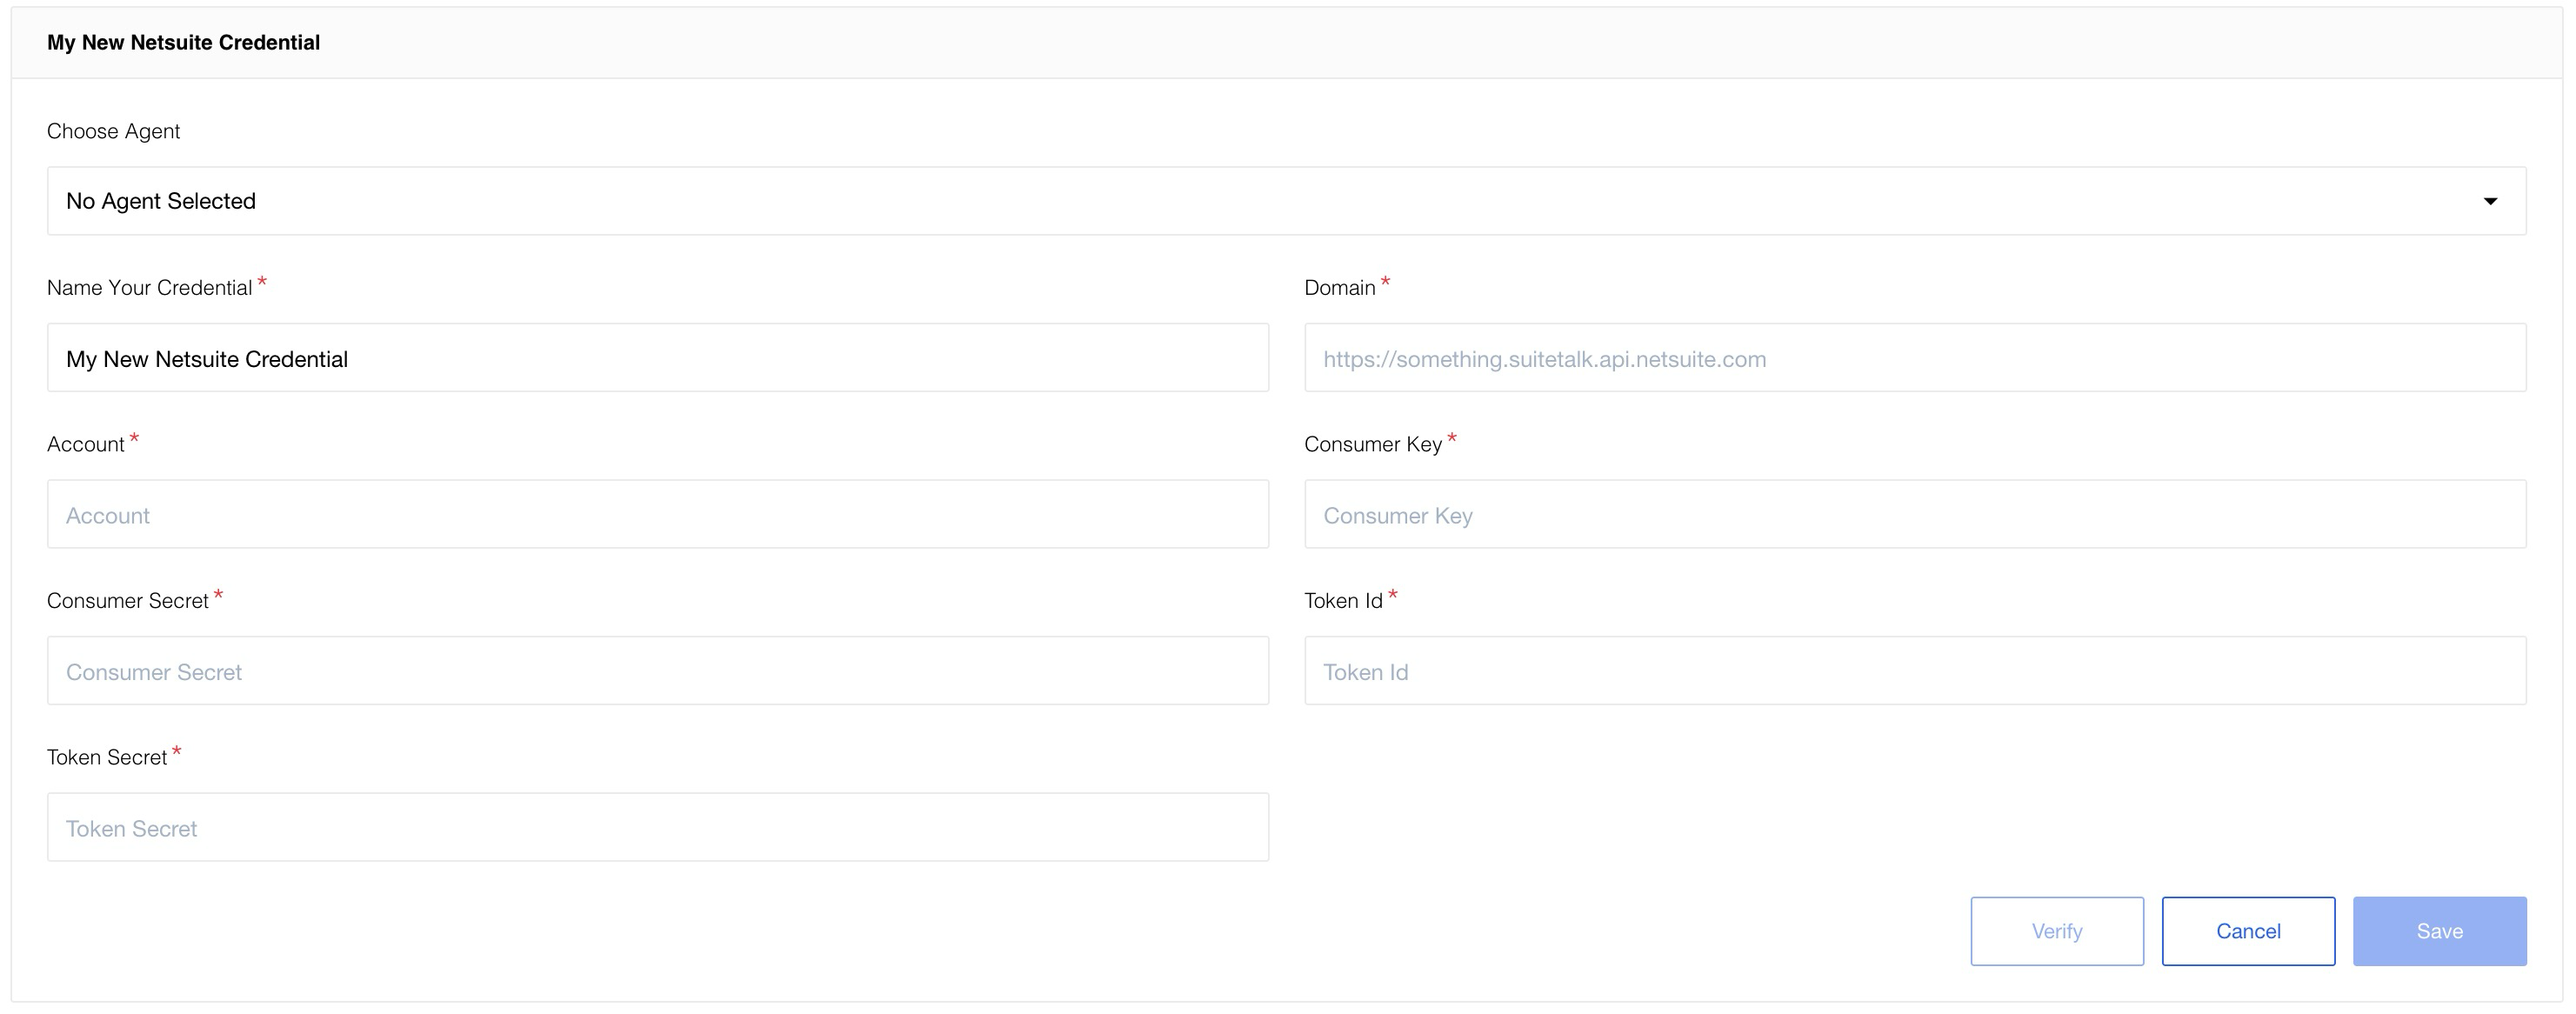The height and width of the screenshot is (1014, 2576).
Task: Click the Account field label
Action: (x=85, y=444)
